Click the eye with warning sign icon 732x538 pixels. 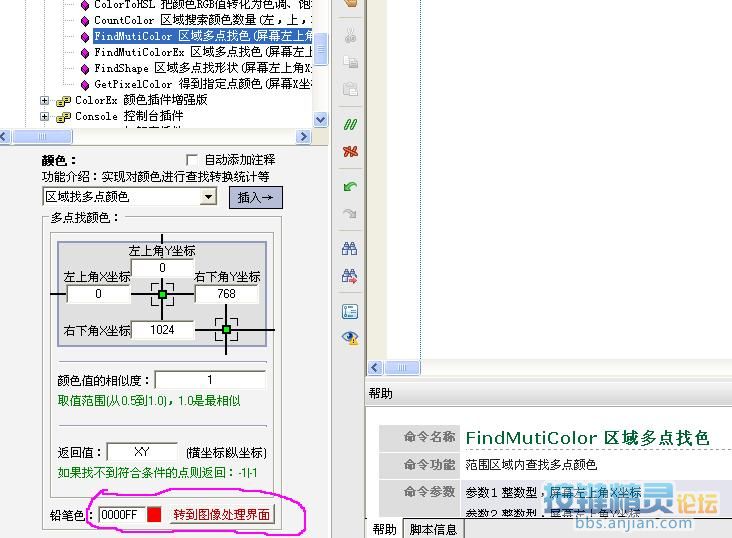350,338
